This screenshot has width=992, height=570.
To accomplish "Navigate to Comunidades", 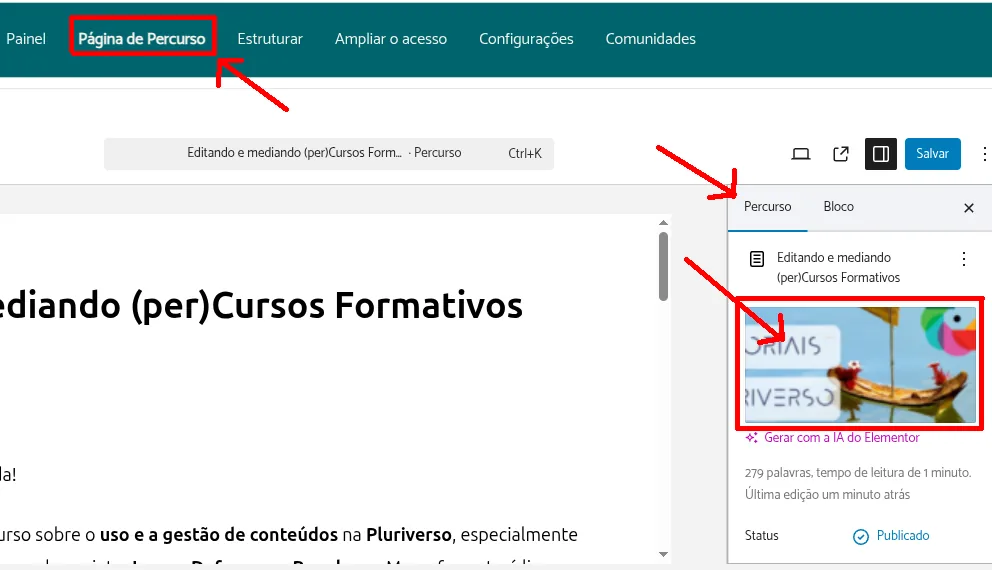I will click(650, 39).
